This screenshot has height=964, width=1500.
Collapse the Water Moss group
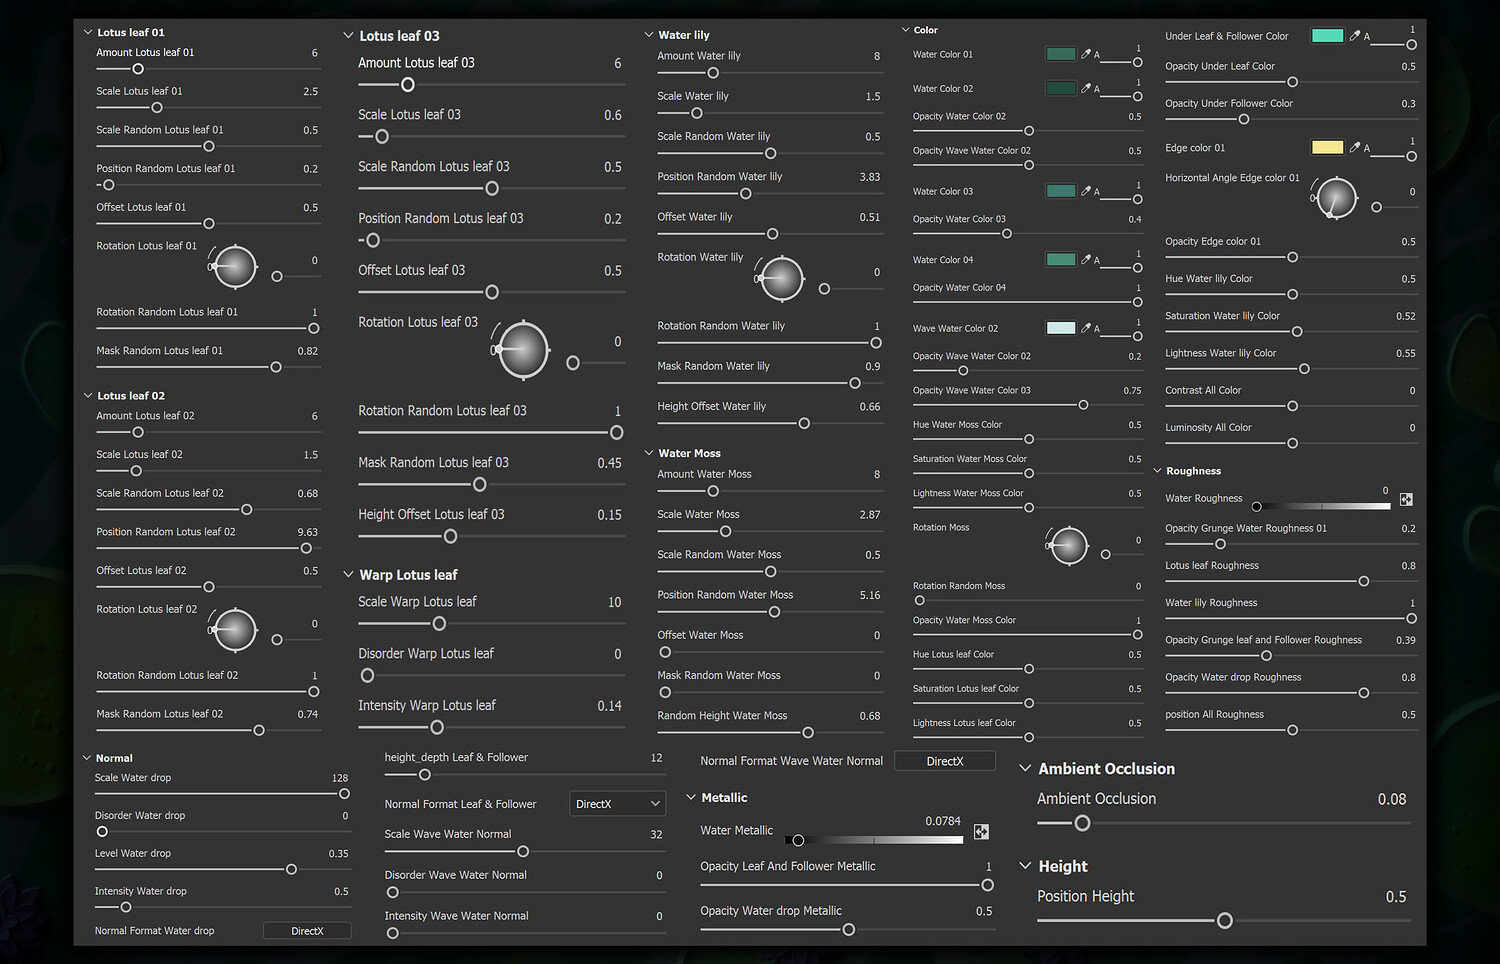[x=649, y=453]
